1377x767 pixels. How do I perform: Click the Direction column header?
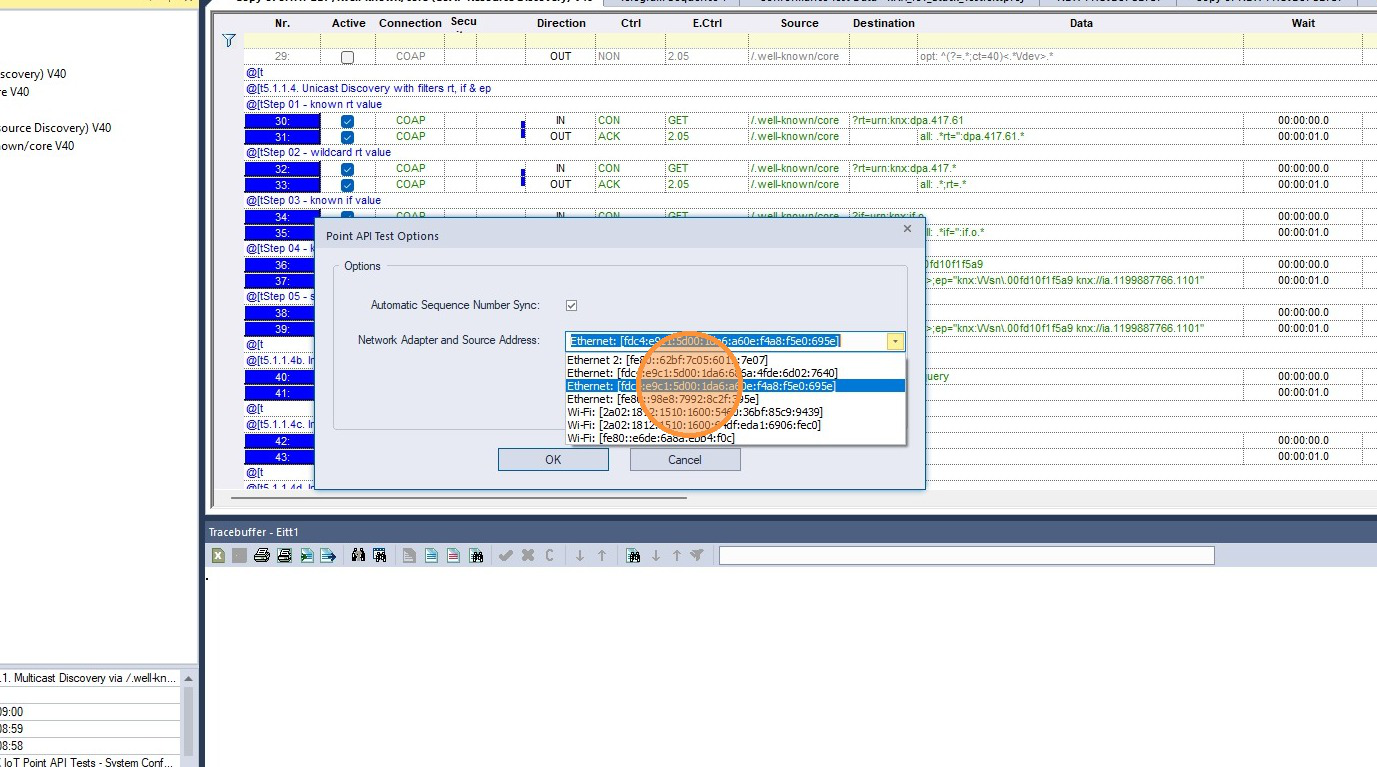point(561,23)
